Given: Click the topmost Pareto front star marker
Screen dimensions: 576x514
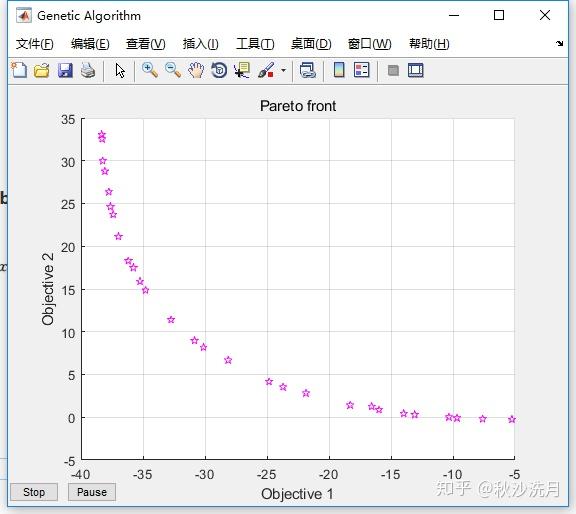Looking at the screenshot, I should [x=102, y=135].
